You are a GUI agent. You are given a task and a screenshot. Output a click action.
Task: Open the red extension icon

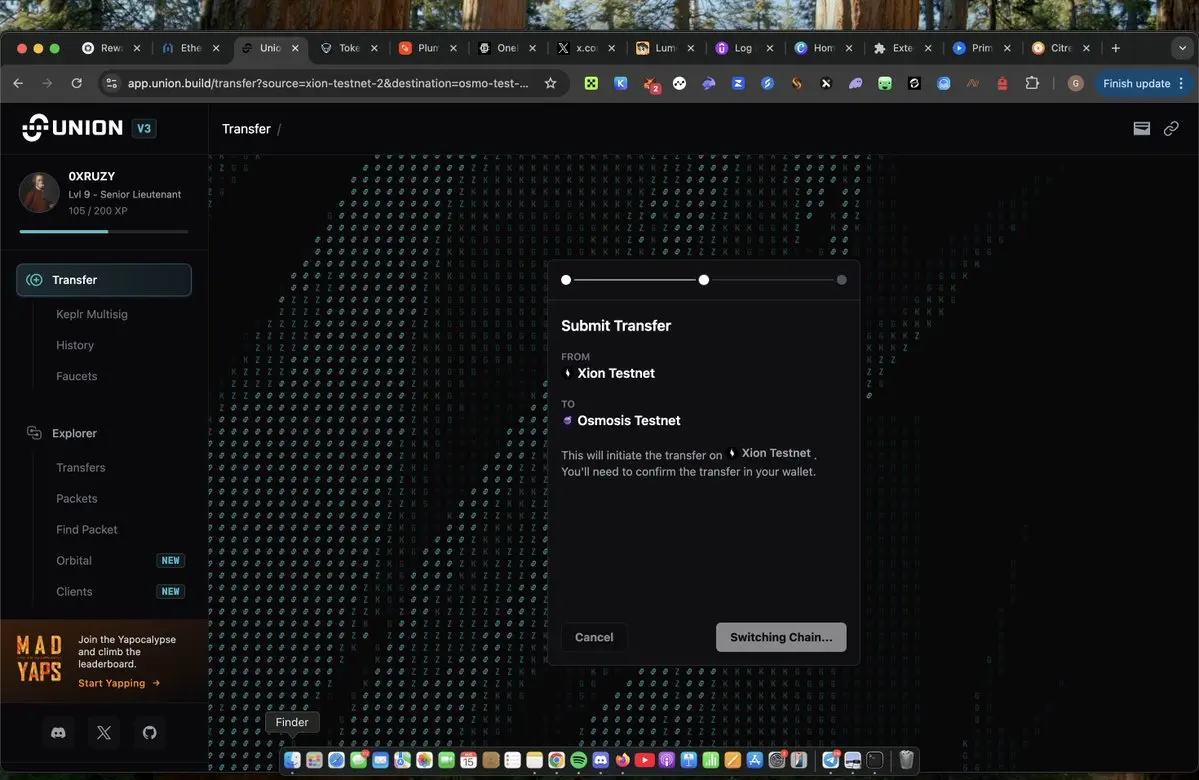click(x=1002, y=83)
